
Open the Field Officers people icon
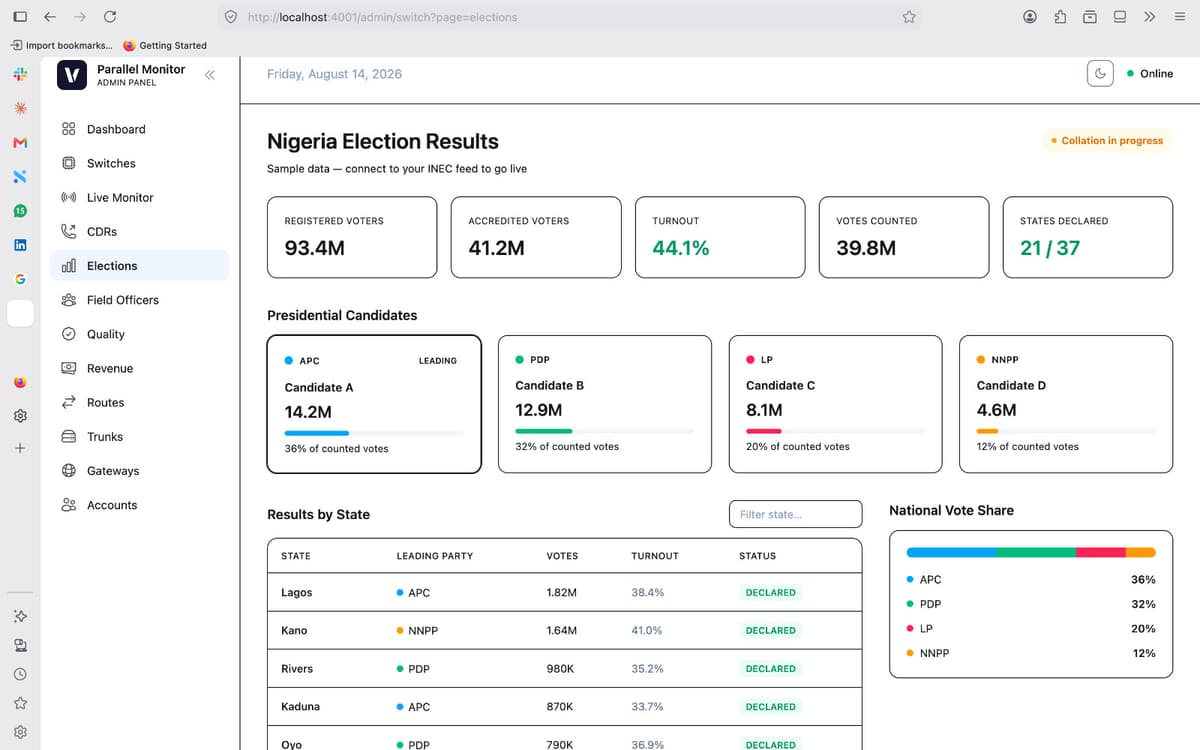click(69, 300)
